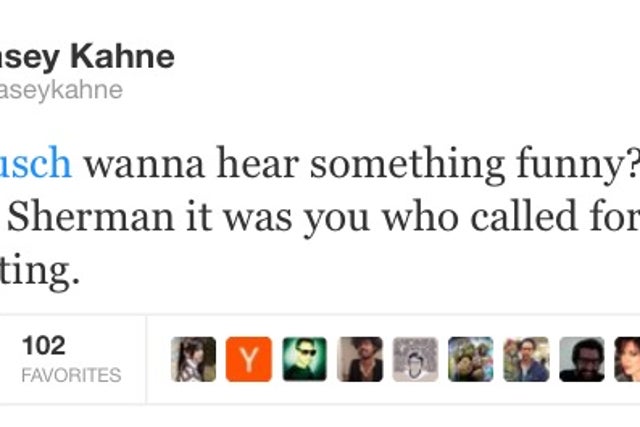640x427 pixels.
Task: Open first favoriter avatar of dark-haired woman
Action: [x=193, y=359]
